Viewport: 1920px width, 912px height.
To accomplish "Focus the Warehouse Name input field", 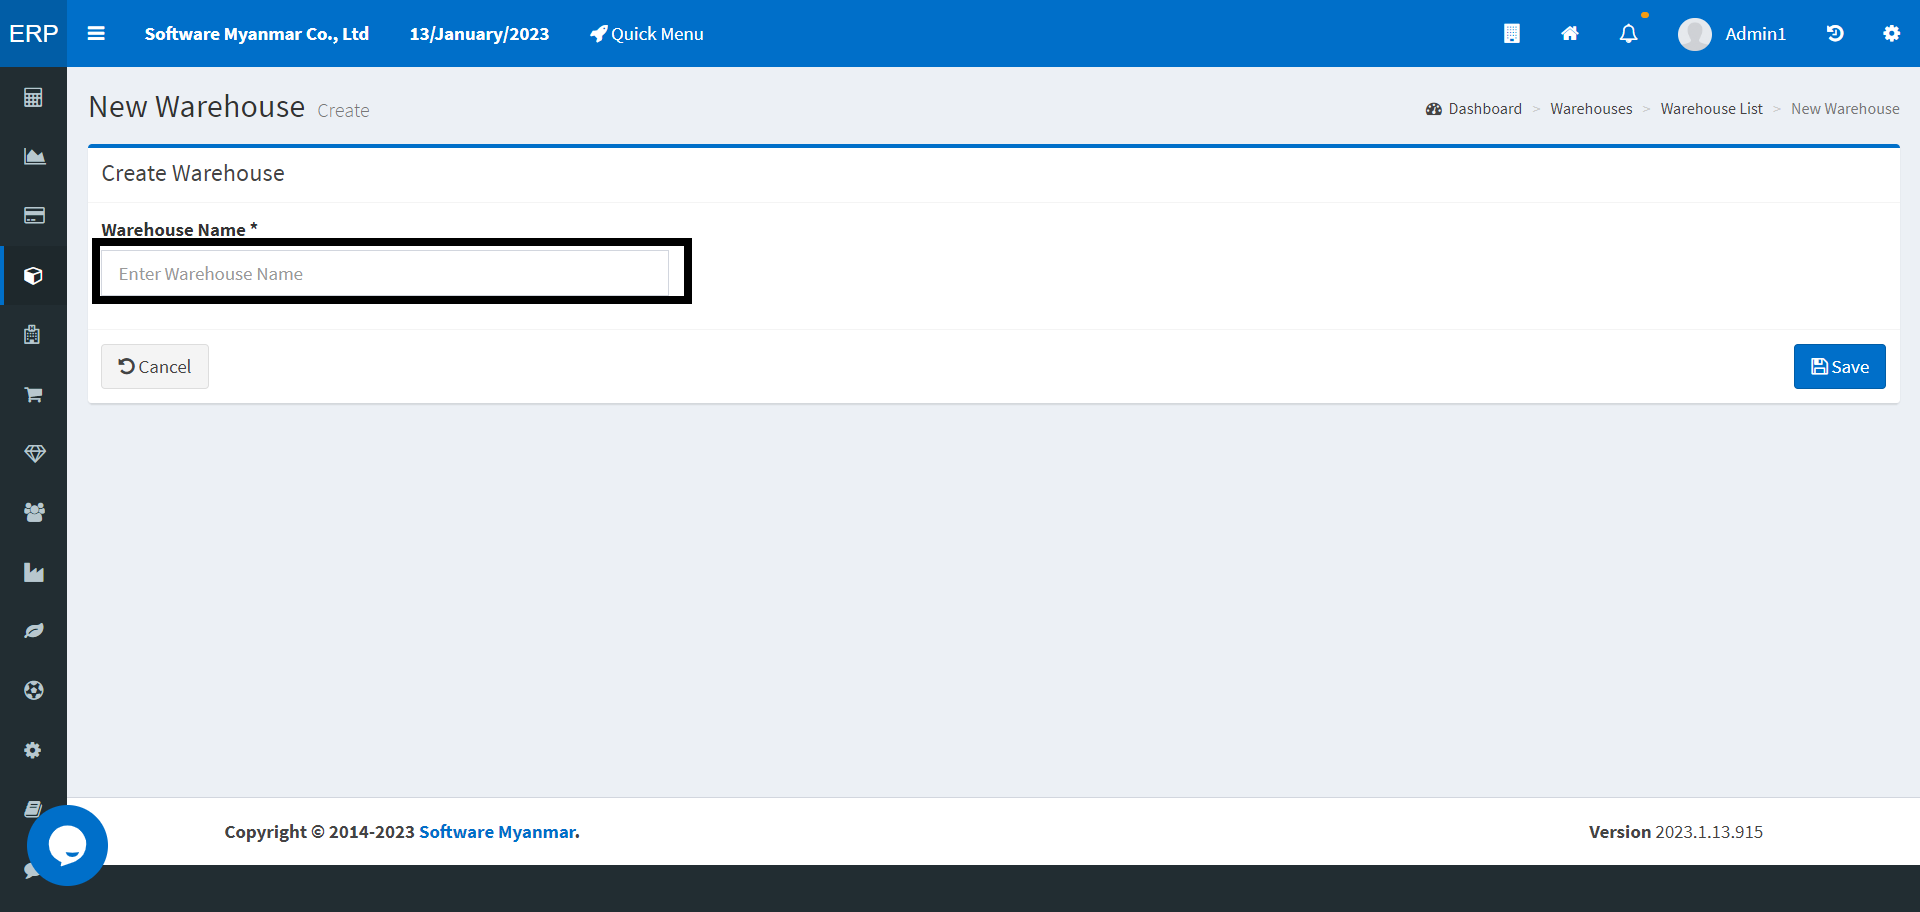I will point(385,274).
